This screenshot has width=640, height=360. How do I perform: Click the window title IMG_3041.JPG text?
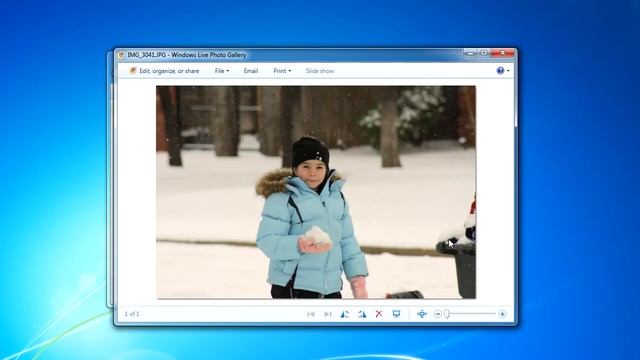click(146, 55)
